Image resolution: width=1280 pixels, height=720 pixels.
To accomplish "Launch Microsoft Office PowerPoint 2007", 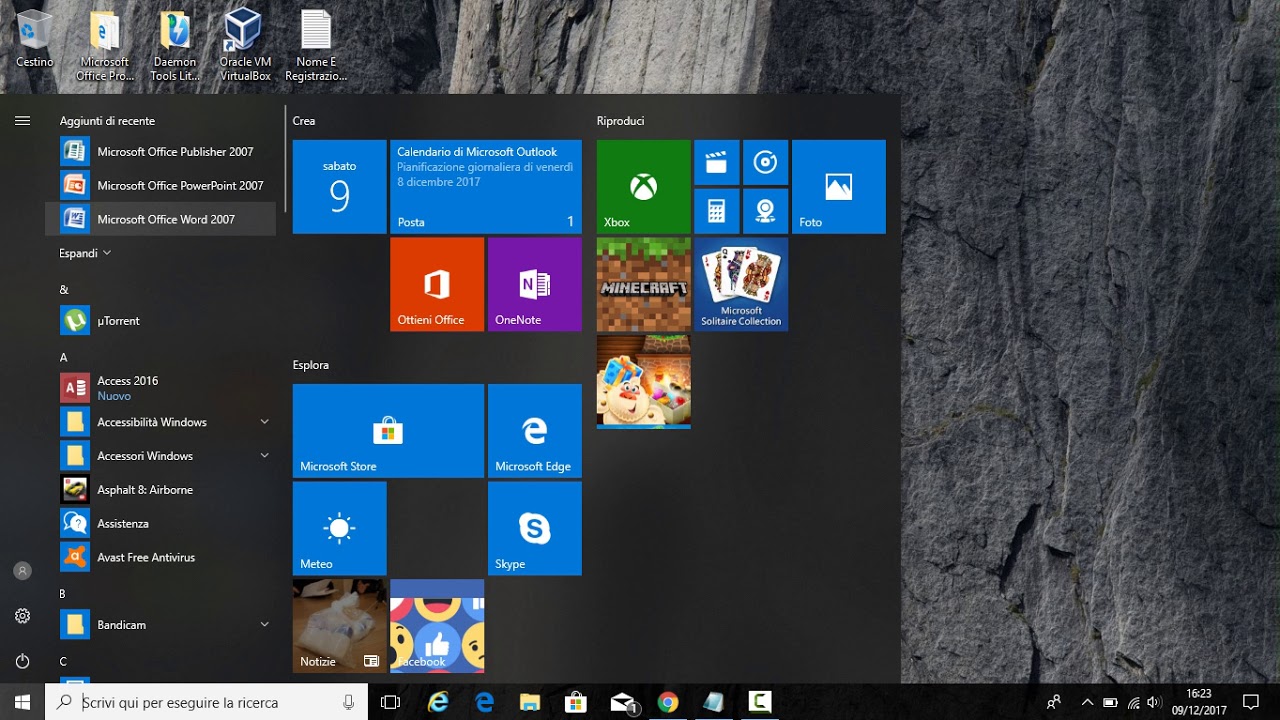I will coord(160,186).
